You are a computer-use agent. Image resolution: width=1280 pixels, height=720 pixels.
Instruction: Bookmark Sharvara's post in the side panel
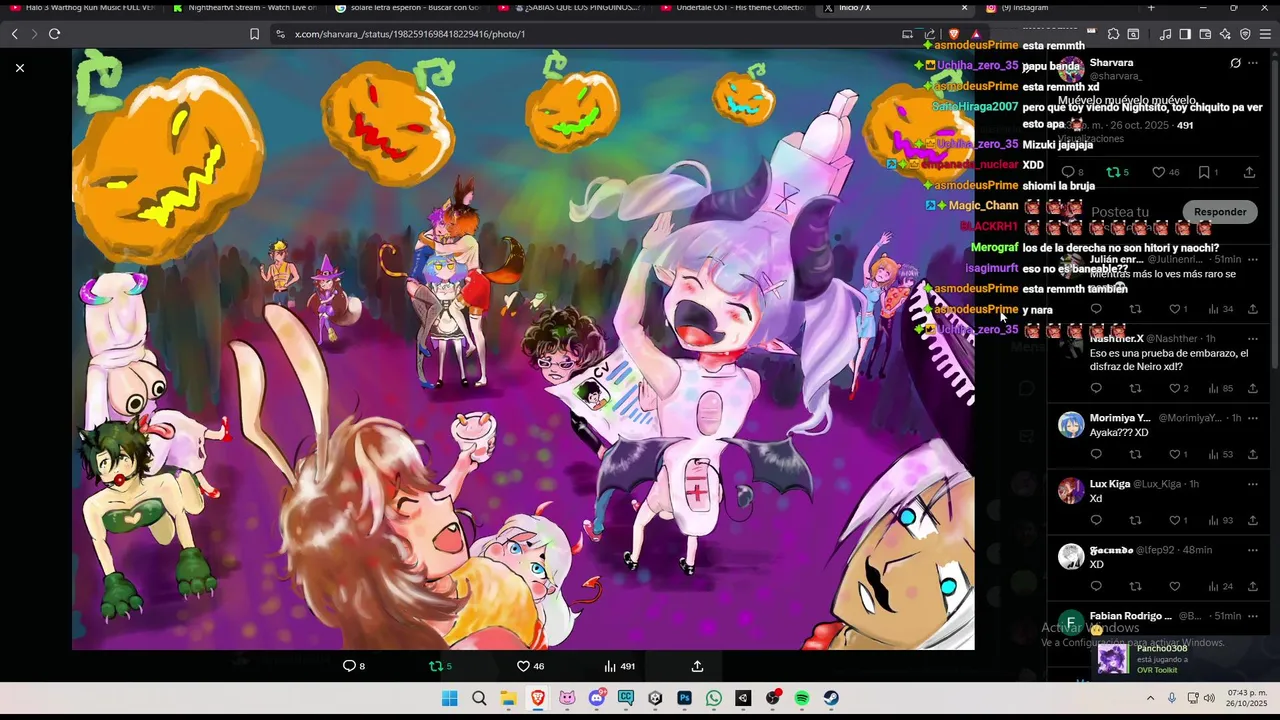[x=1204, y=172]
